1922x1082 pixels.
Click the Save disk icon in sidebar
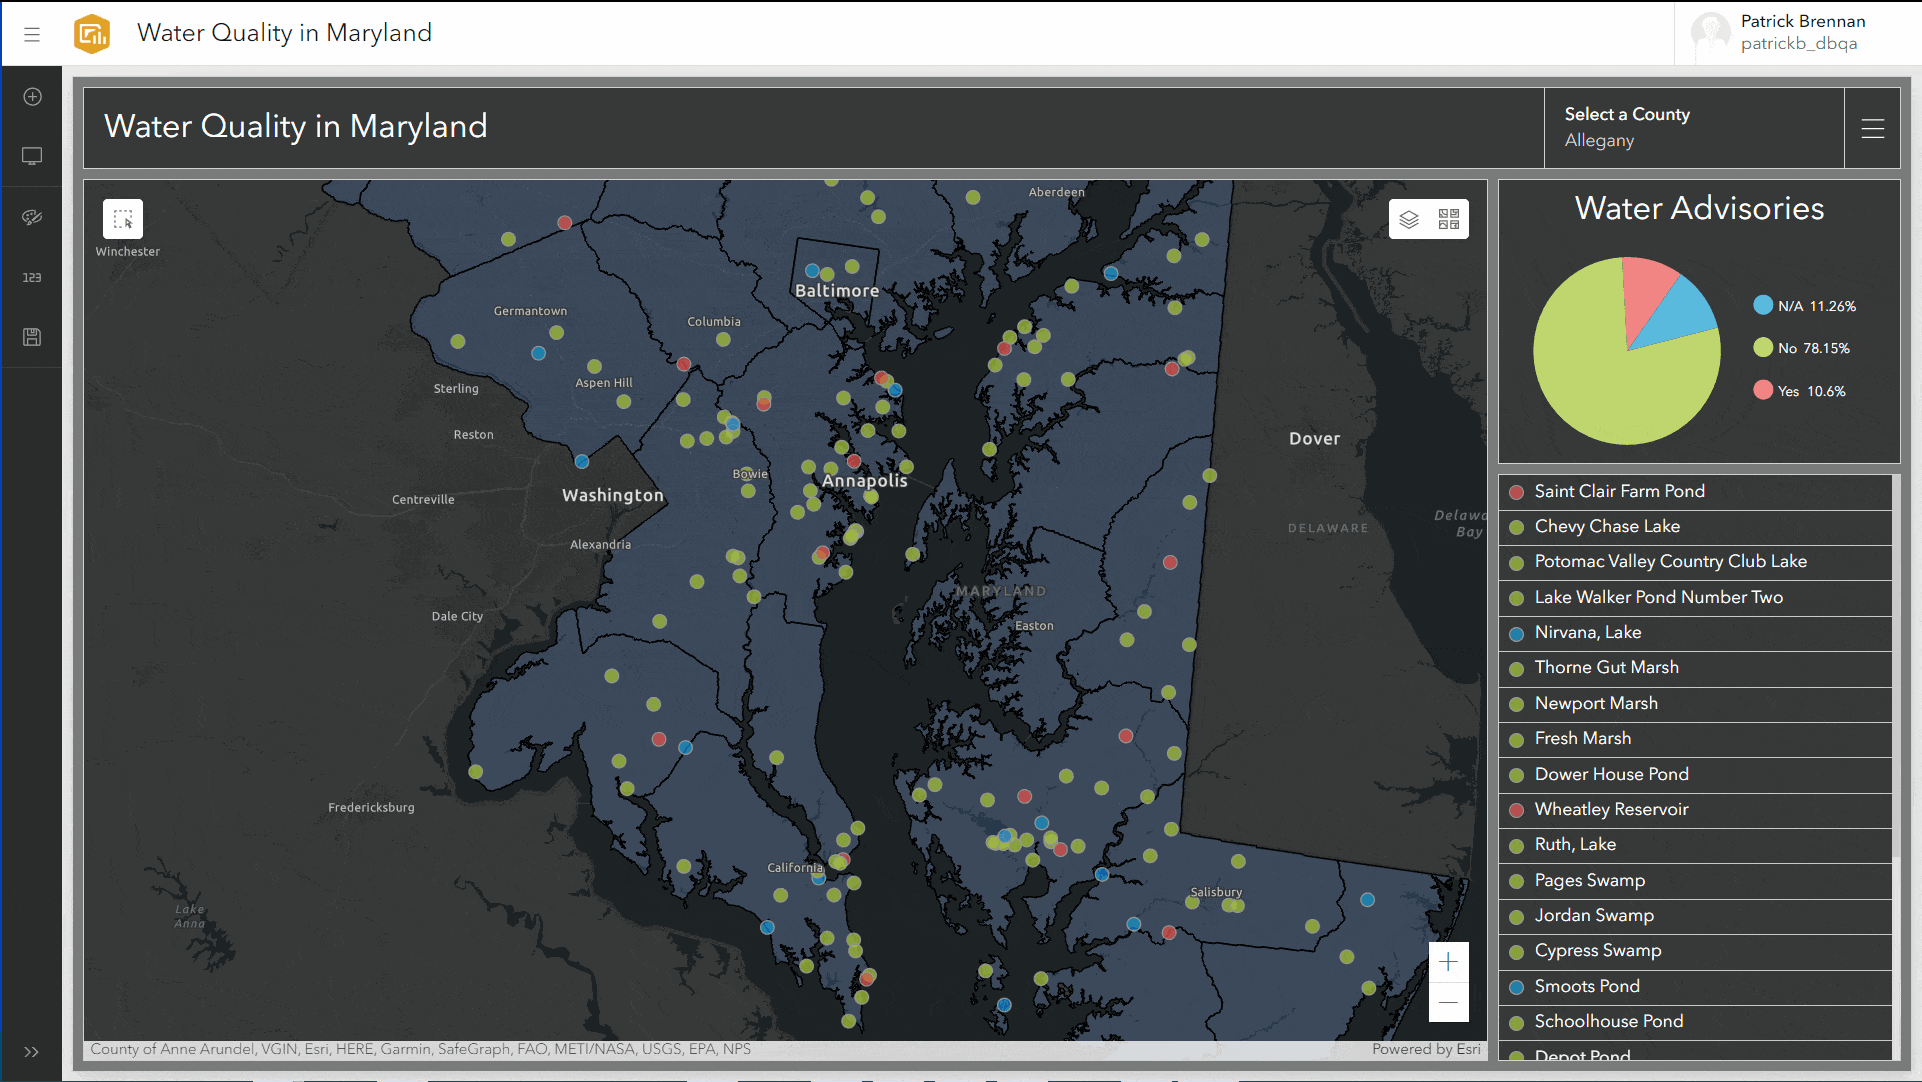click(x=32, y=337)
